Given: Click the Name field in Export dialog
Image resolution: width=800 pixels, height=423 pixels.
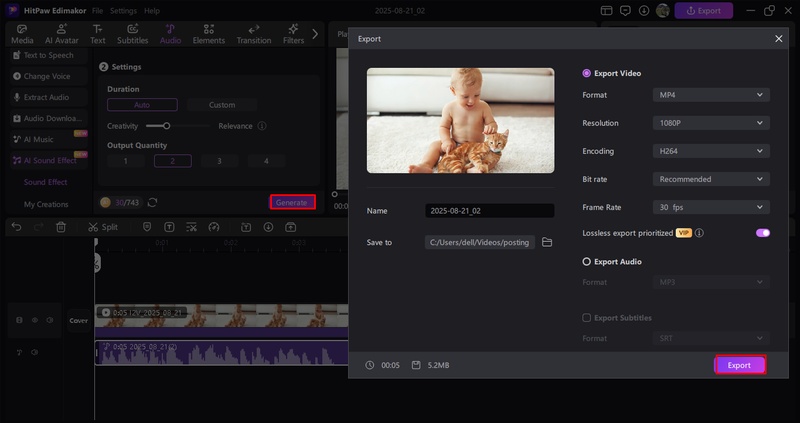Looking at the screenshot, I should pyautogui.click(x=490, y=211).
